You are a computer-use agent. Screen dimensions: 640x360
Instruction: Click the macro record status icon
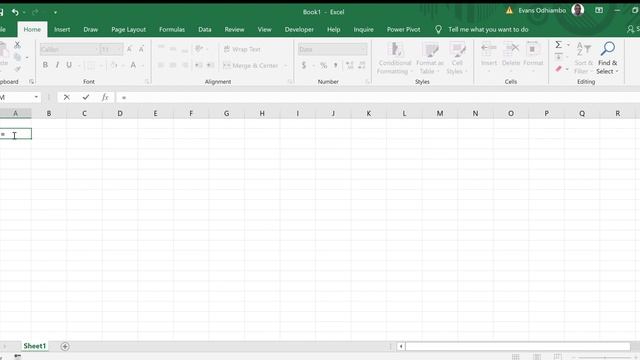pyautogui.click(x=17, y=357)
